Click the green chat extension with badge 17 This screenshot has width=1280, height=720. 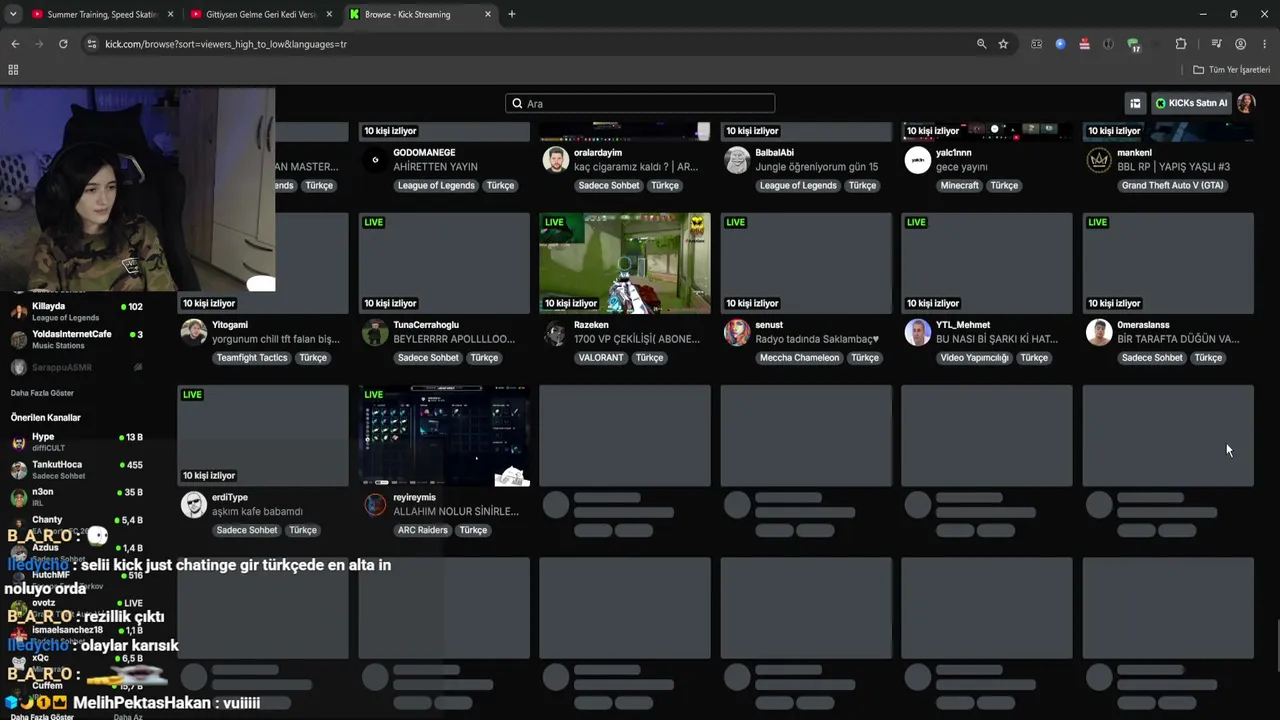[1133, 45]
